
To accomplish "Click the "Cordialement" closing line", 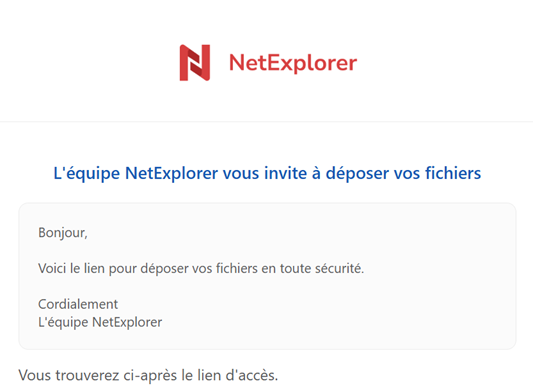I will pos(78,304).
